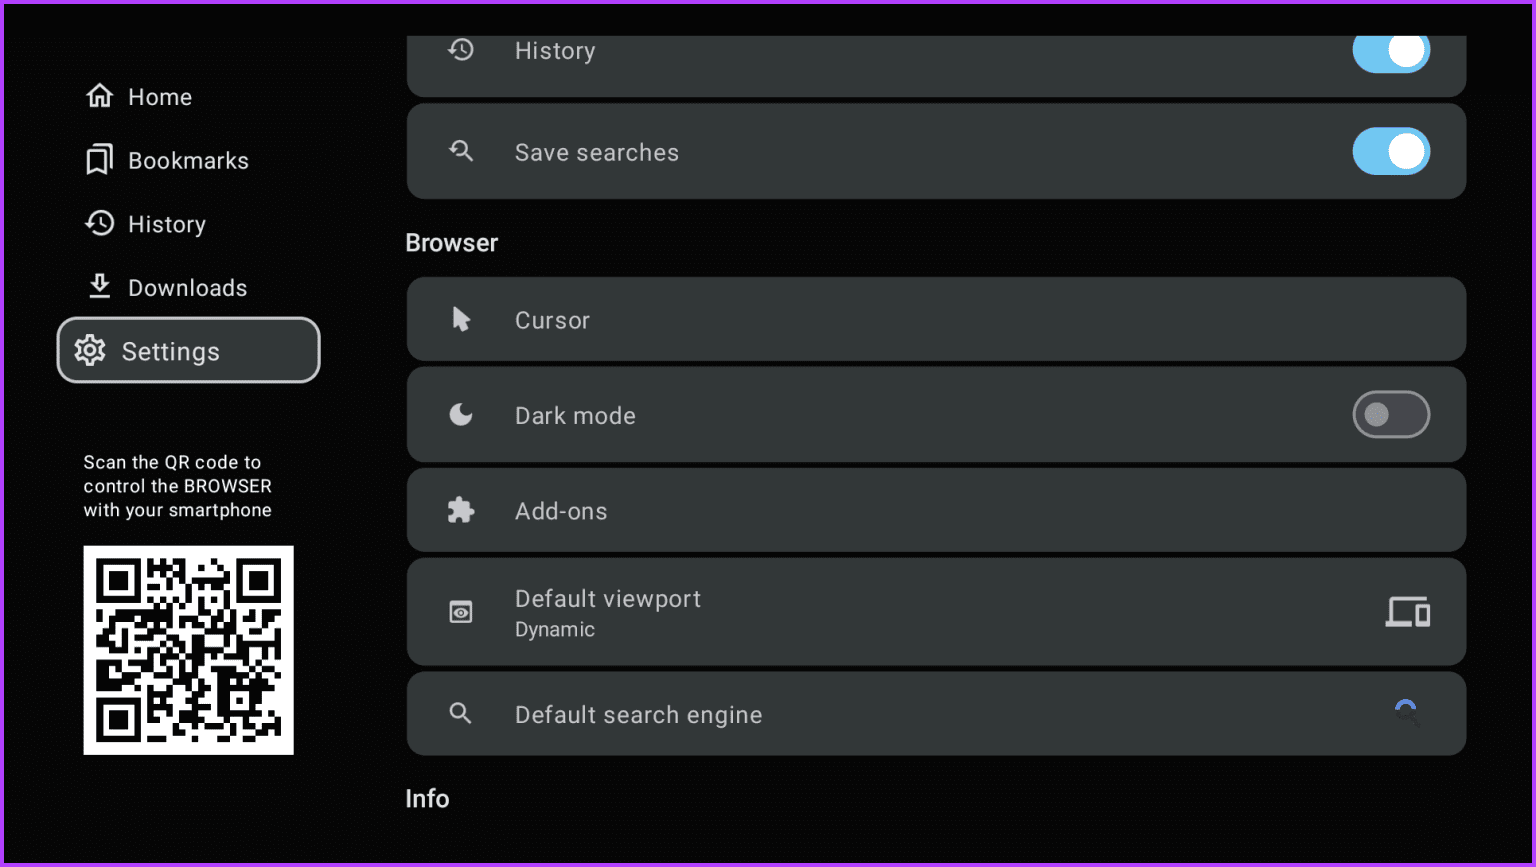Change the current search engine logo

pyautogui.click(x=1406, y=713)
